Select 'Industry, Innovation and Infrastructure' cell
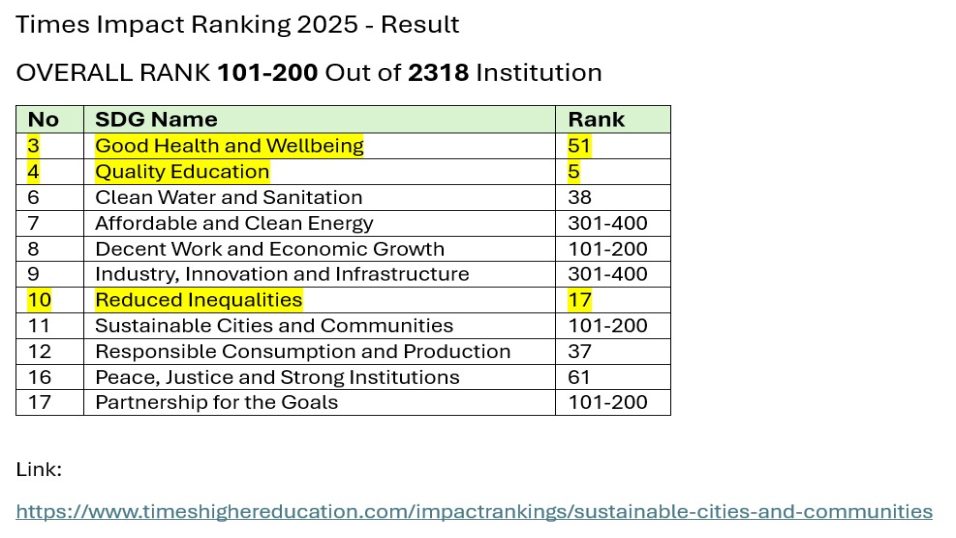 point(319,274)
